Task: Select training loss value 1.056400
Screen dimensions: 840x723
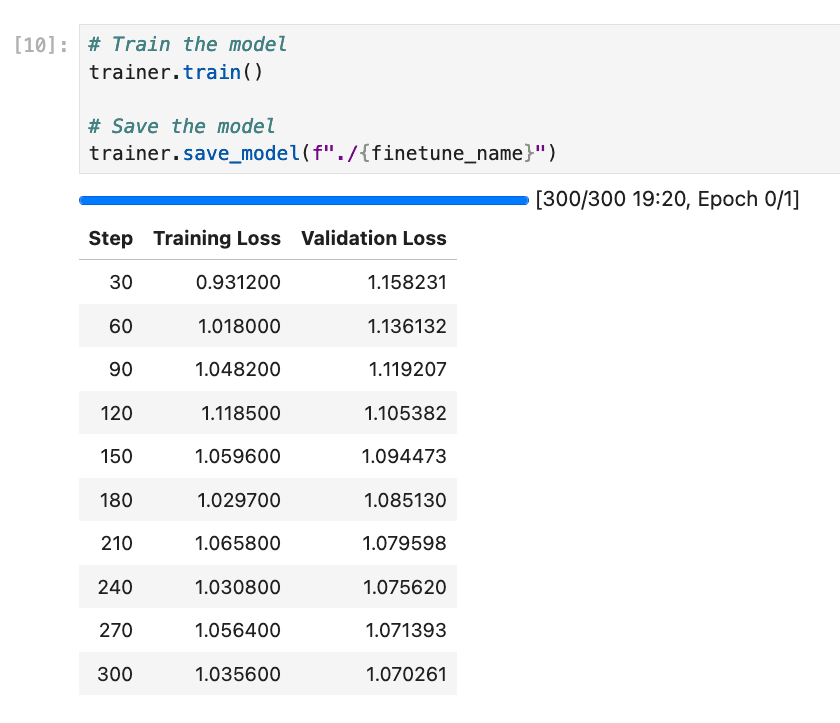Action: (238, 630)
